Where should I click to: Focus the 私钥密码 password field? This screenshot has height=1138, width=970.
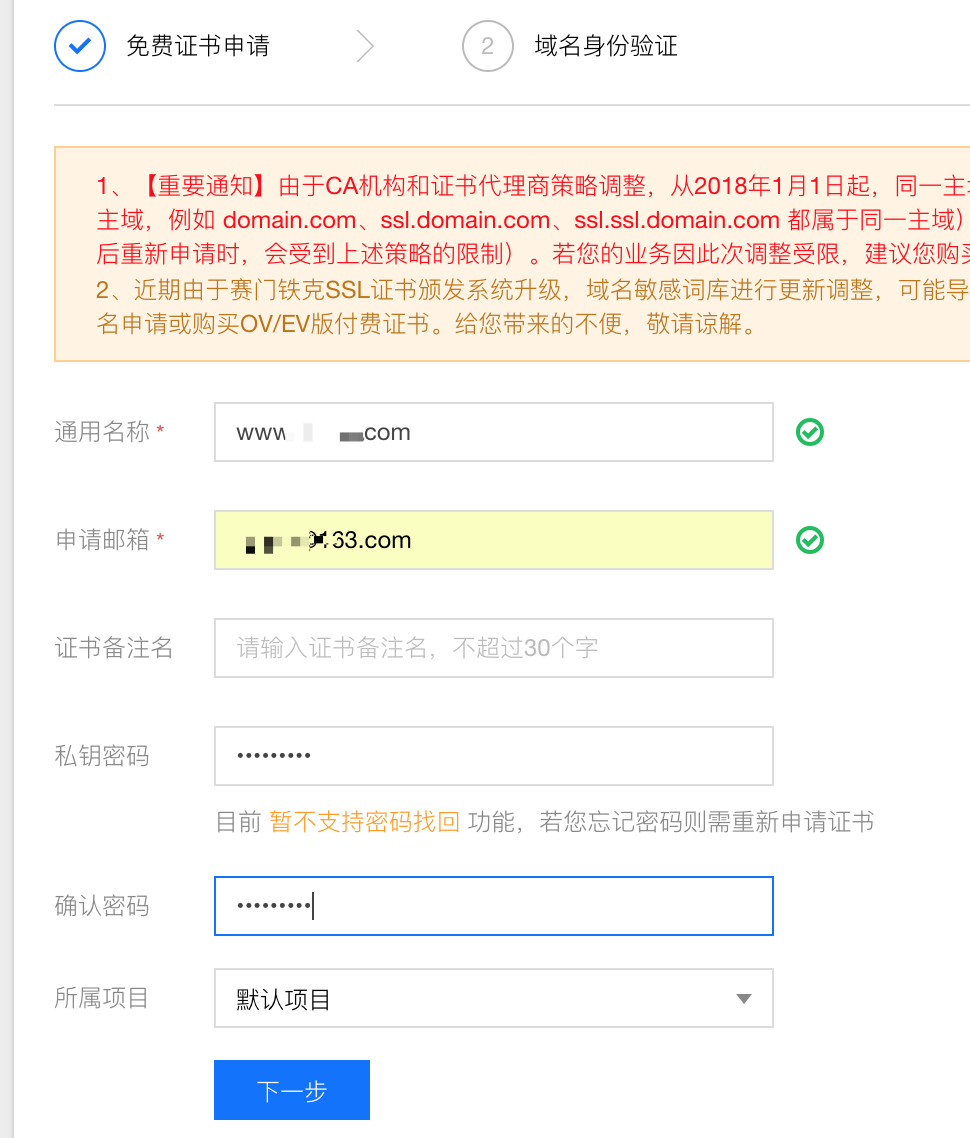(493, 756)
